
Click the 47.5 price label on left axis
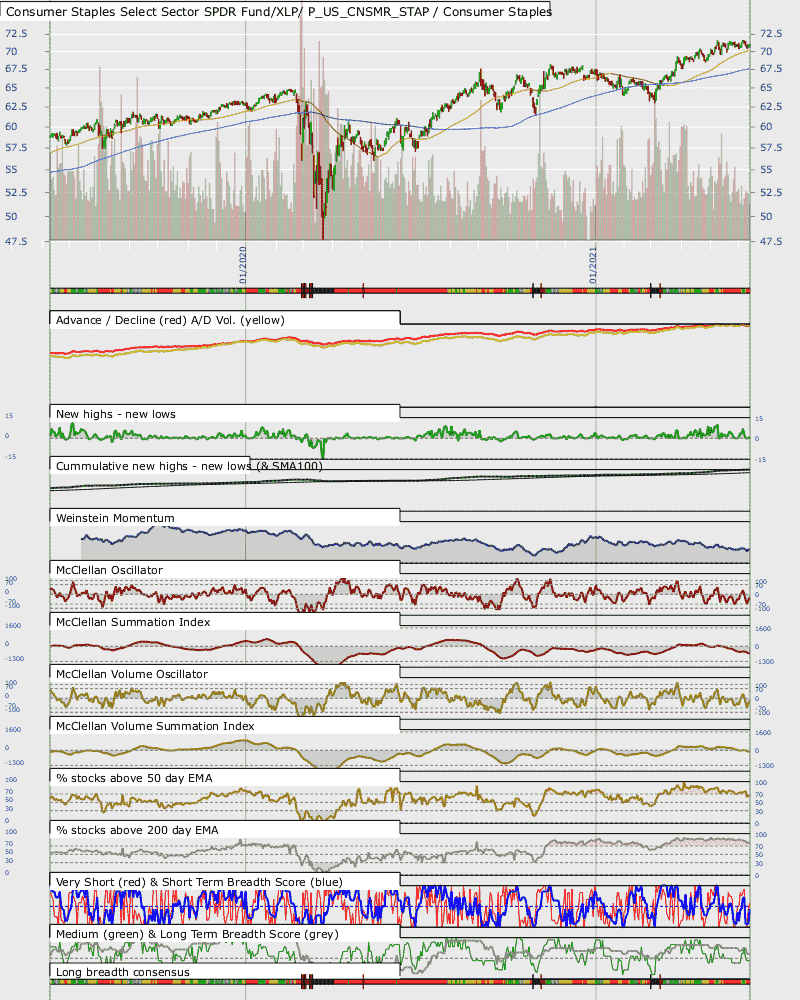(16, 241)
